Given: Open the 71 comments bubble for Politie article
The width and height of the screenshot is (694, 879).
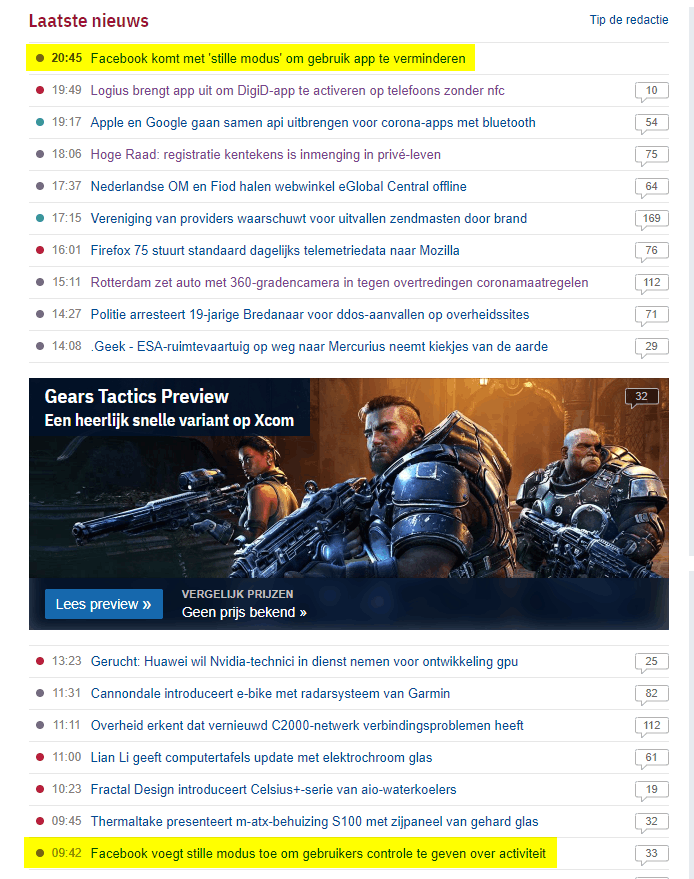Looking at the screenshot, I should (x=651, y=315).
